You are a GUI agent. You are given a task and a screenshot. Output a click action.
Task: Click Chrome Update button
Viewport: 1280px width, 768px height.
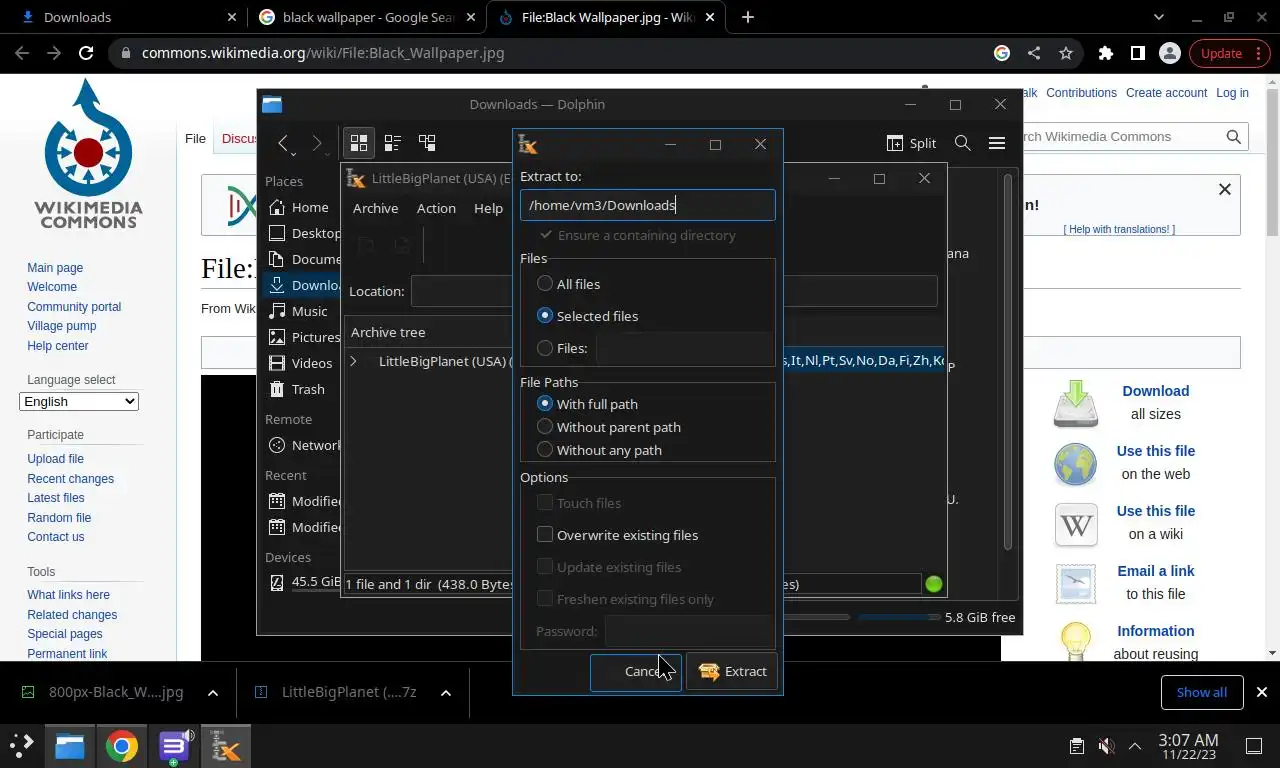tap(1229, 53)
